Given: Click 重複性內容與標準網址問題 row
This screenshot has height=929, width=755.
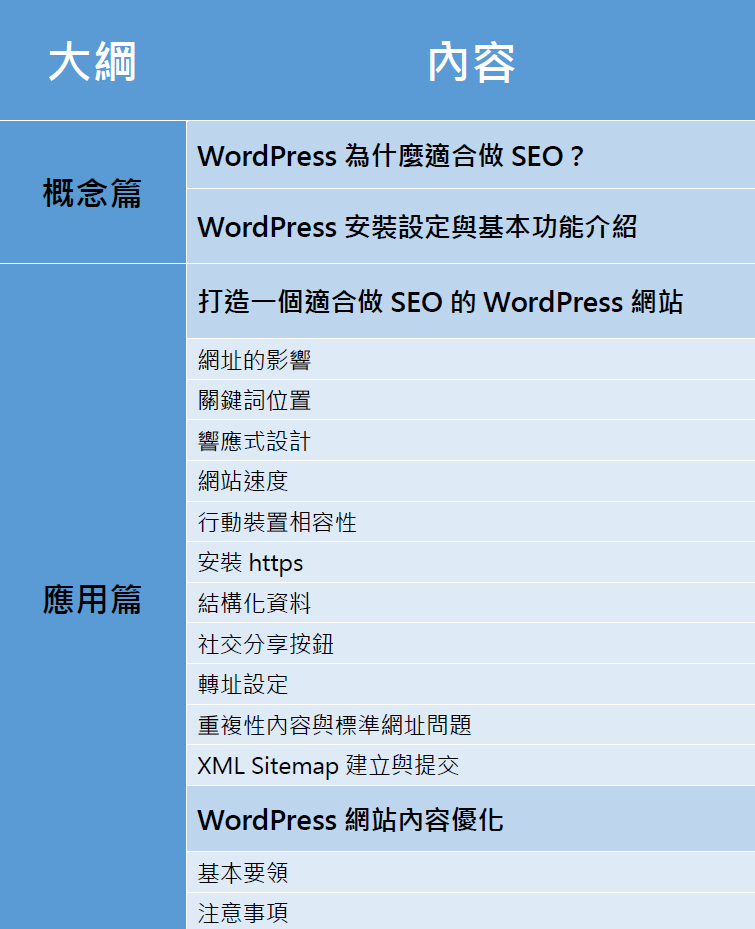Looking at the screenshot, I should click(334, 725).
